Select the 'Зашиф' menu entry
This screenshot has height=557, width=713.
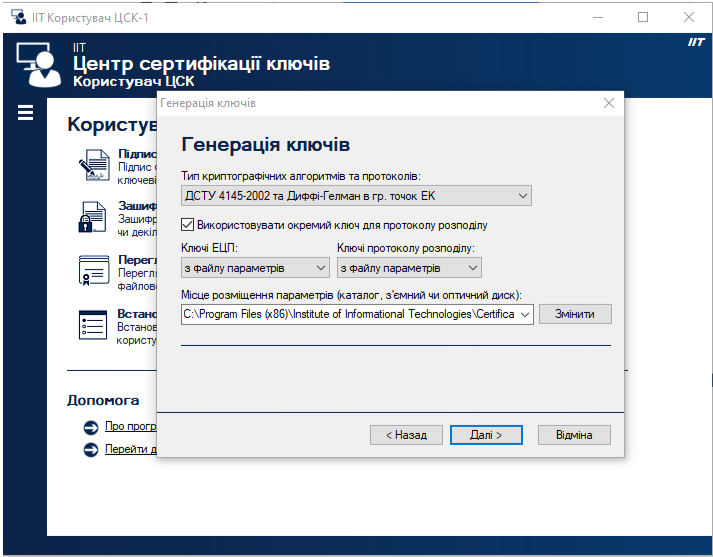point(137,206)
